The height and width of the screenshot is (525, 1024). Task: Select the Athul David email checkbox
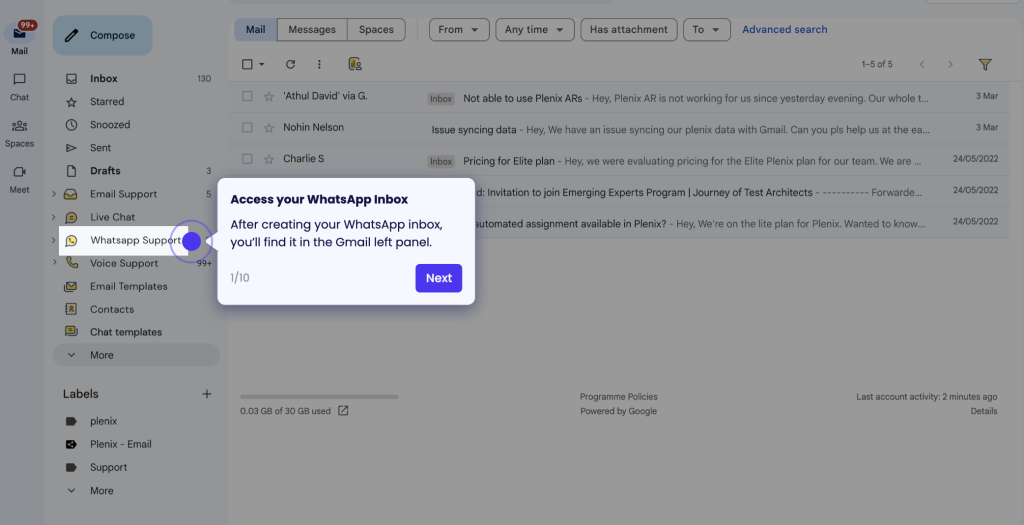247,96
